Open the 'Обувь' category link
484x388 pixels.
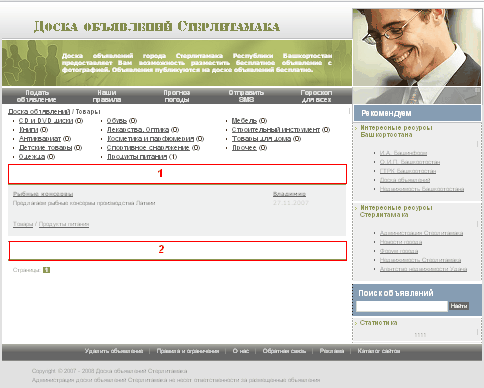(117, 121)
